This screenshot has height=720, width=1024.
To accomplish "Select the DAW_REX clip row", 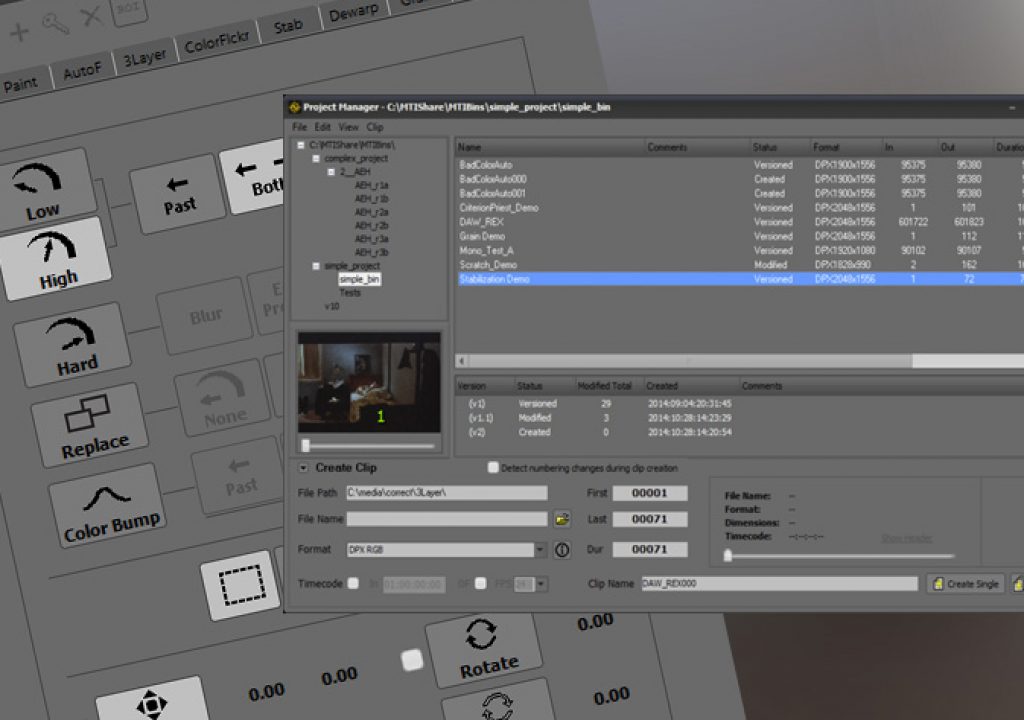I will tap(740, 221).
